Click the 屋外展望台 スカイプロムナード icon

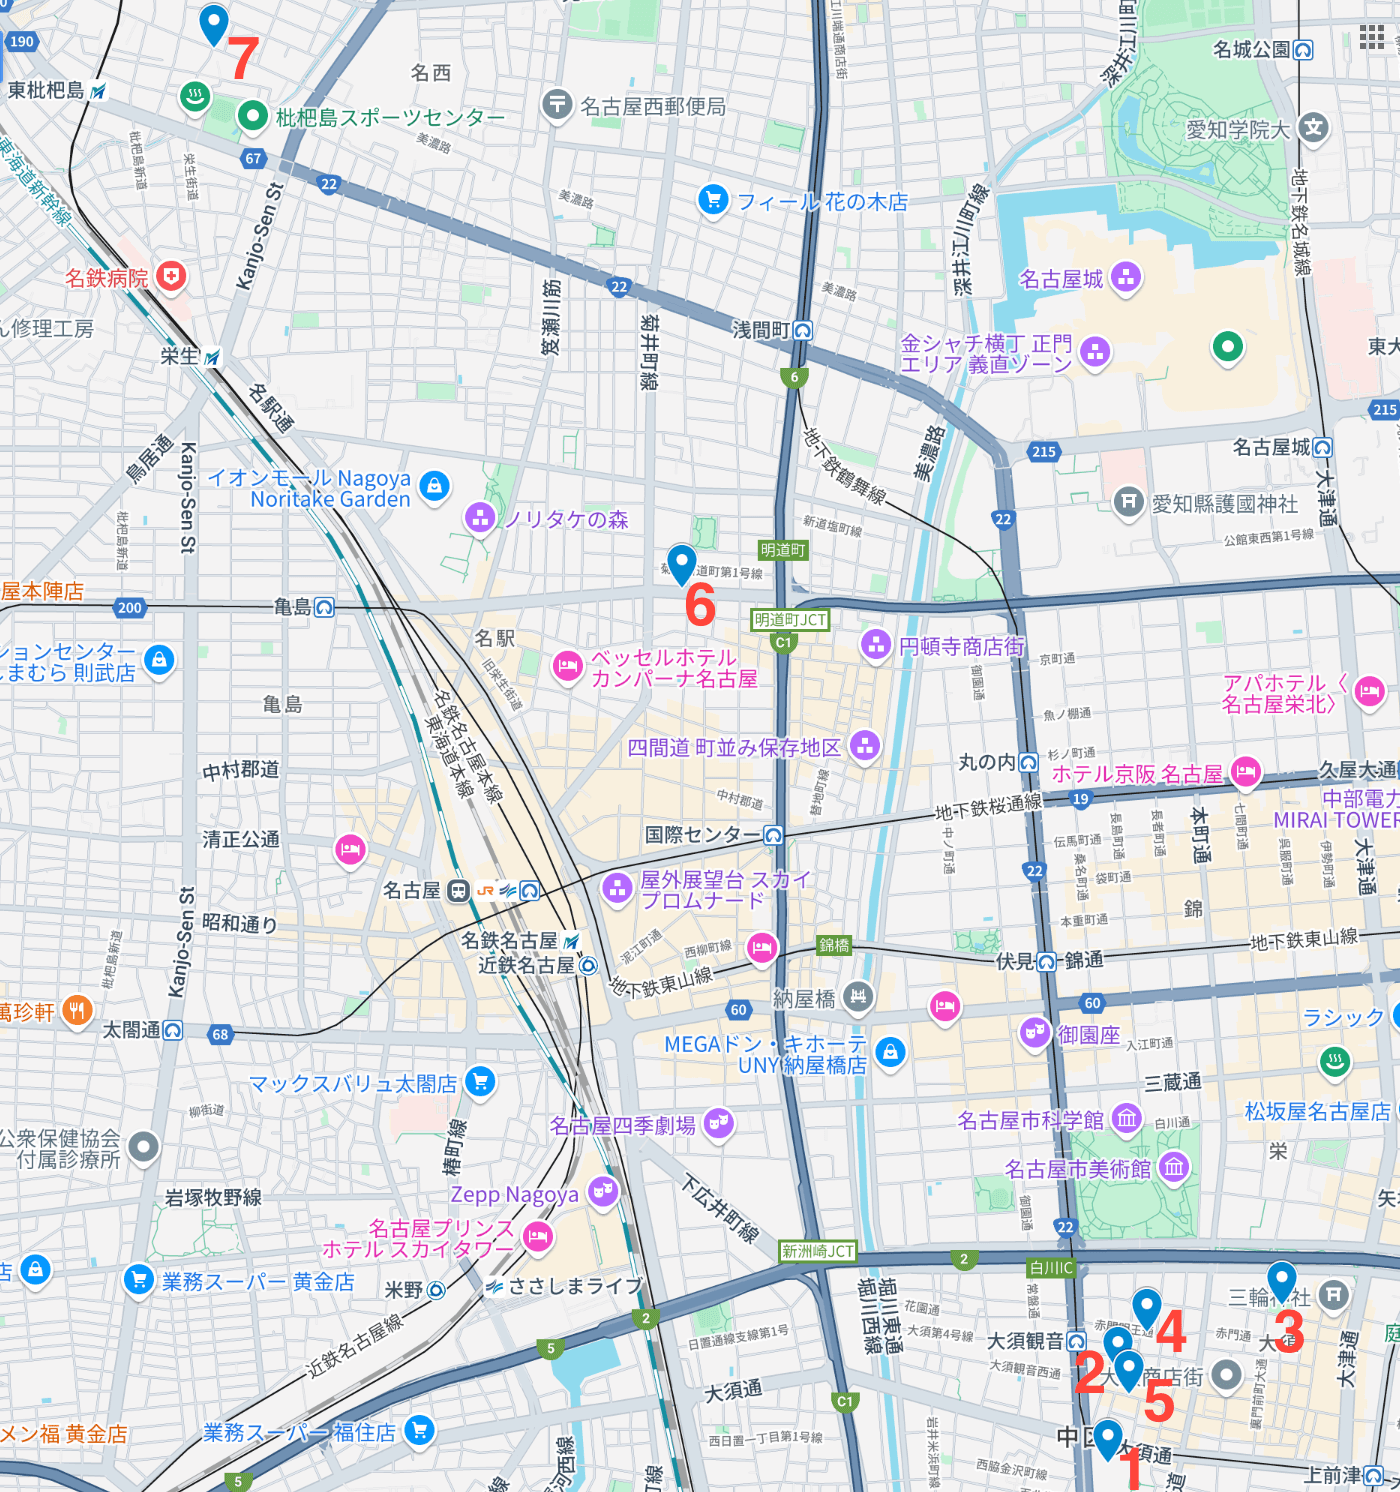616,888
